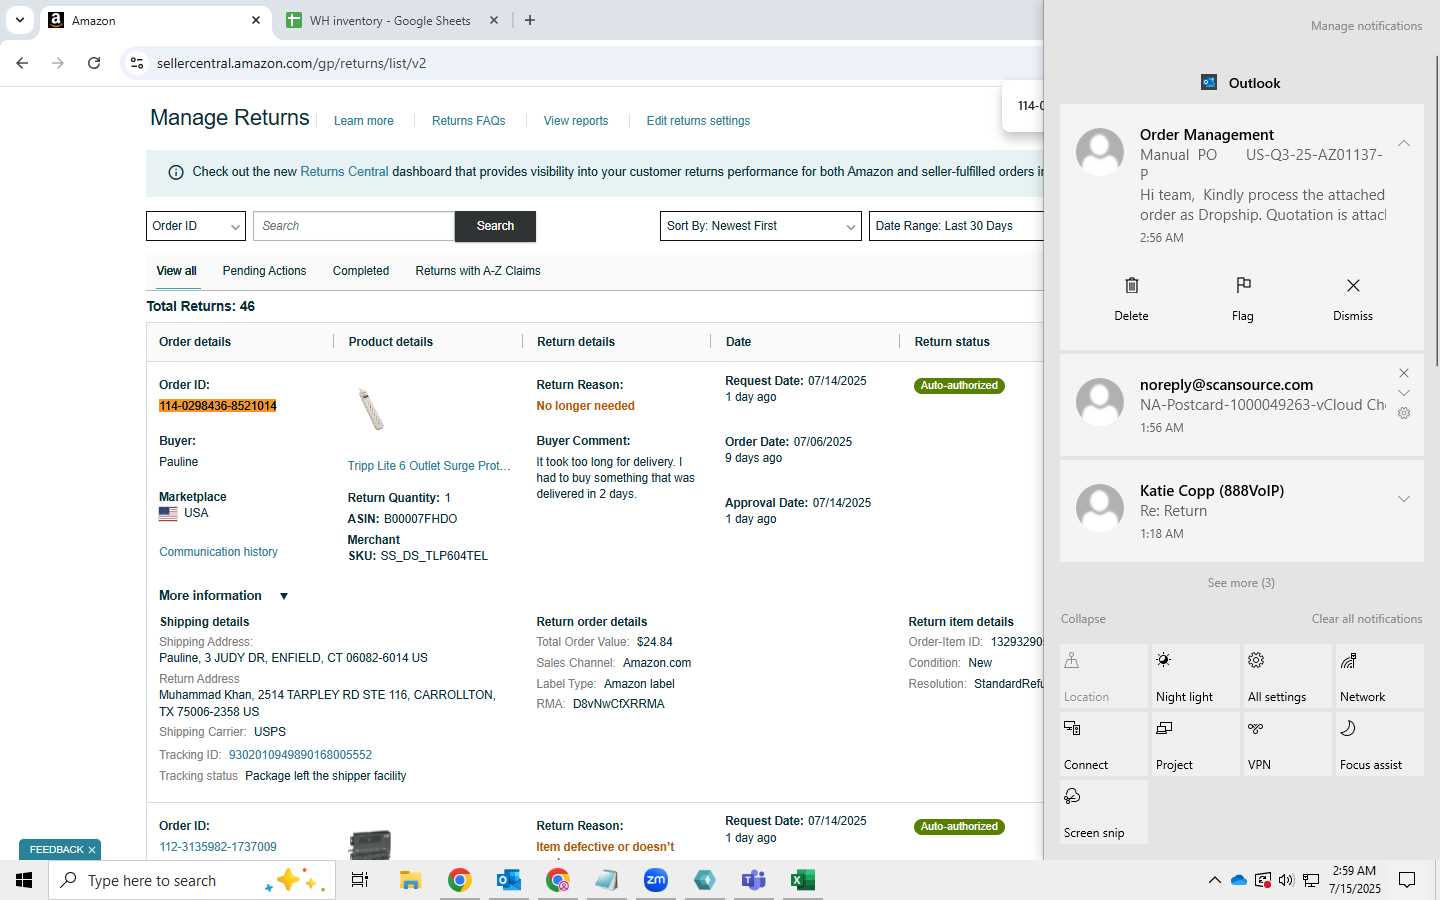Screen dimensions: 1440x900
Task: Expand the Katie Copp notification
Action: coord(1404,499)
